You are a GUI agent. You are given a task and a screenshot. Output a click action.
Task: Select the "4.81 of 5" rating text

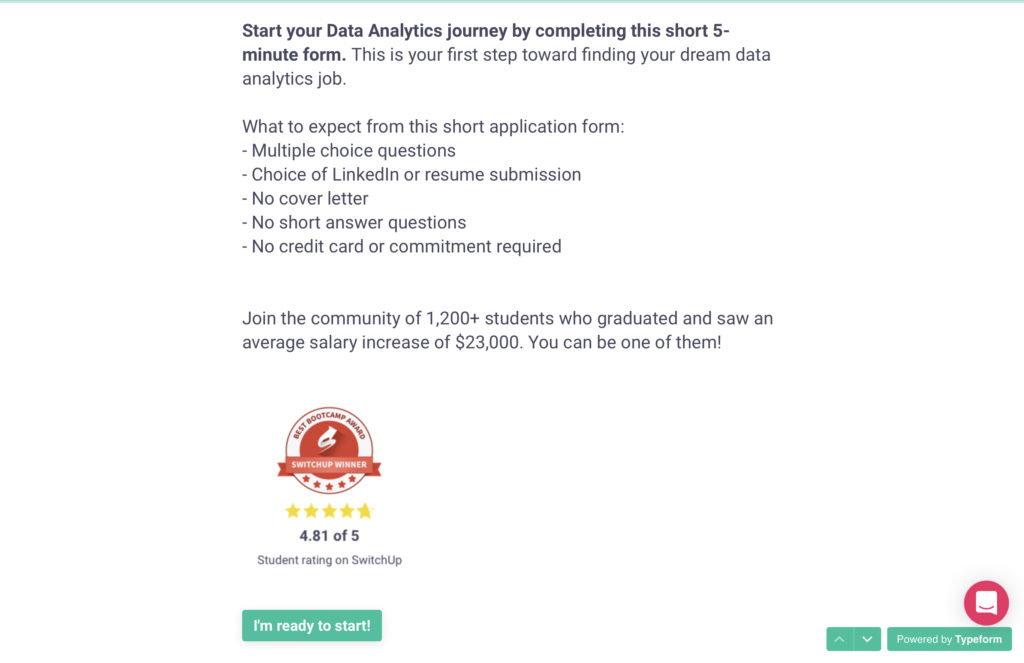(x=329, y=536)
